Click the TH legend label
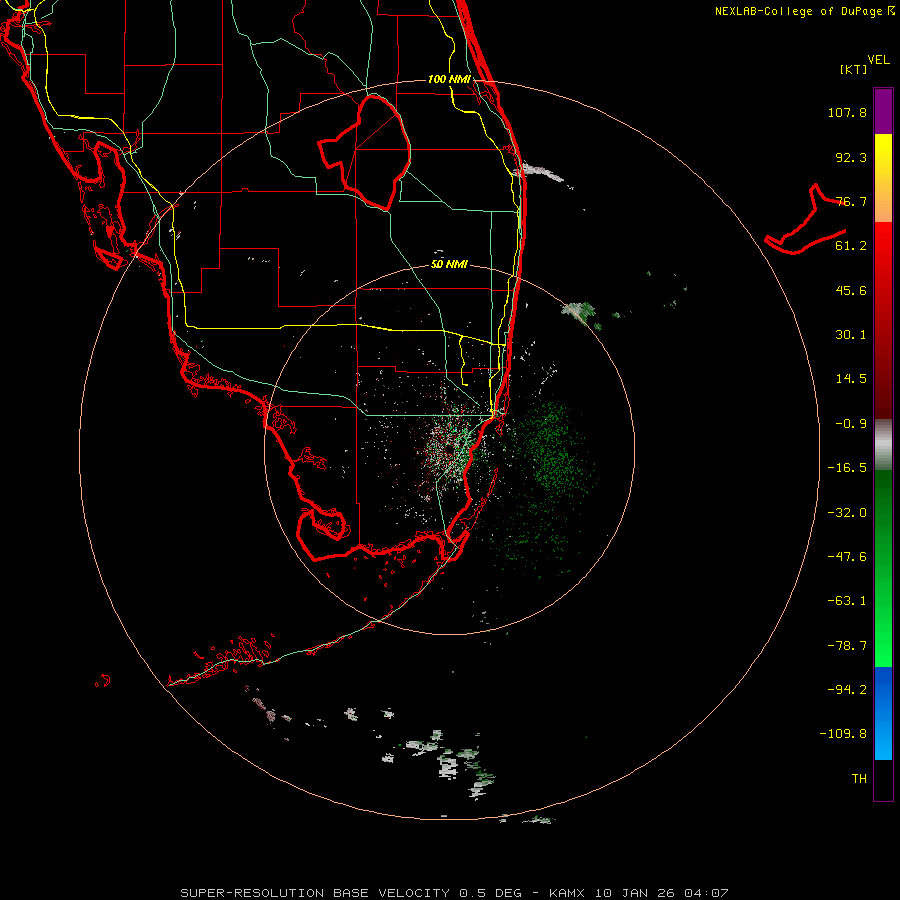Screen dimensions: 900x900 (x=859, y=779)
